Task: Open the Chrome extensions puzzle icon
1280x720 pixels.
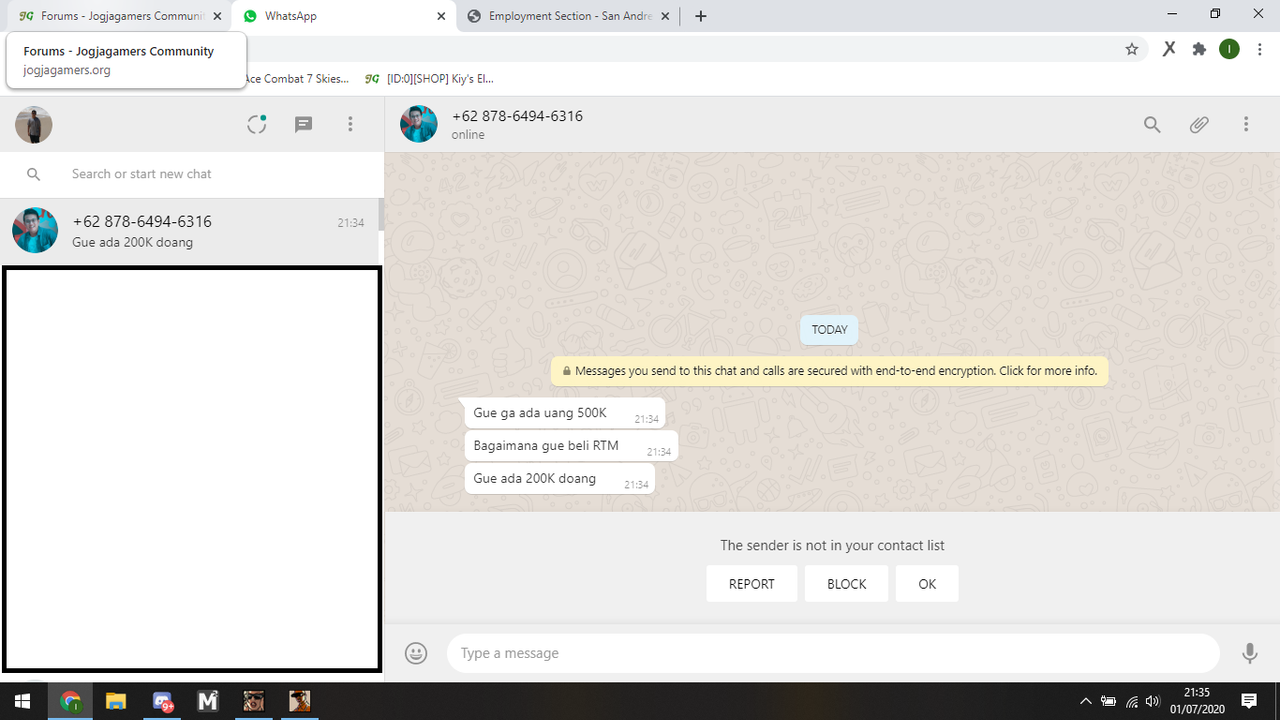Action: (x=1199, y=49)
